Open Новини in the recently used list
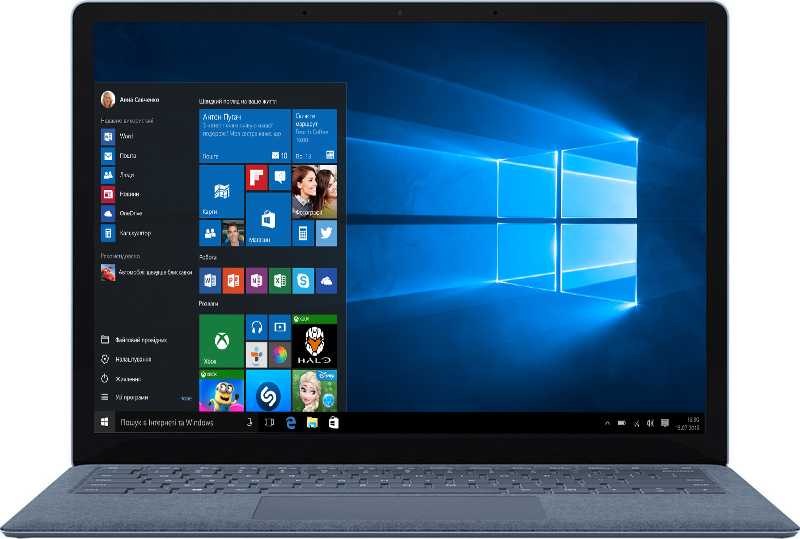 click(x=120, y=194)
